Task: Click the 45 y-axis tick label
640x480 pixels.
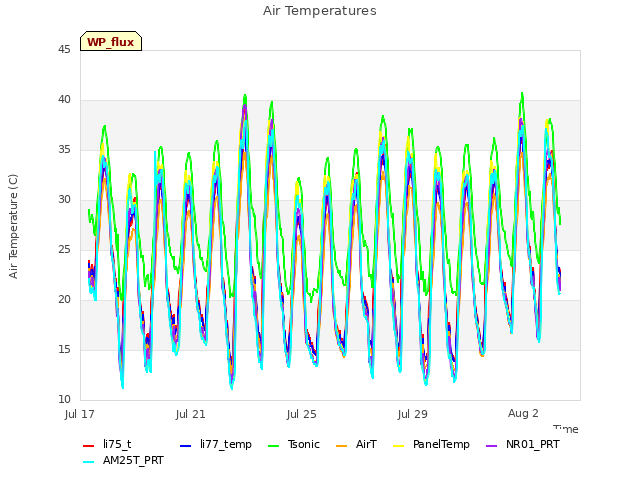Action: click(64, 50)
